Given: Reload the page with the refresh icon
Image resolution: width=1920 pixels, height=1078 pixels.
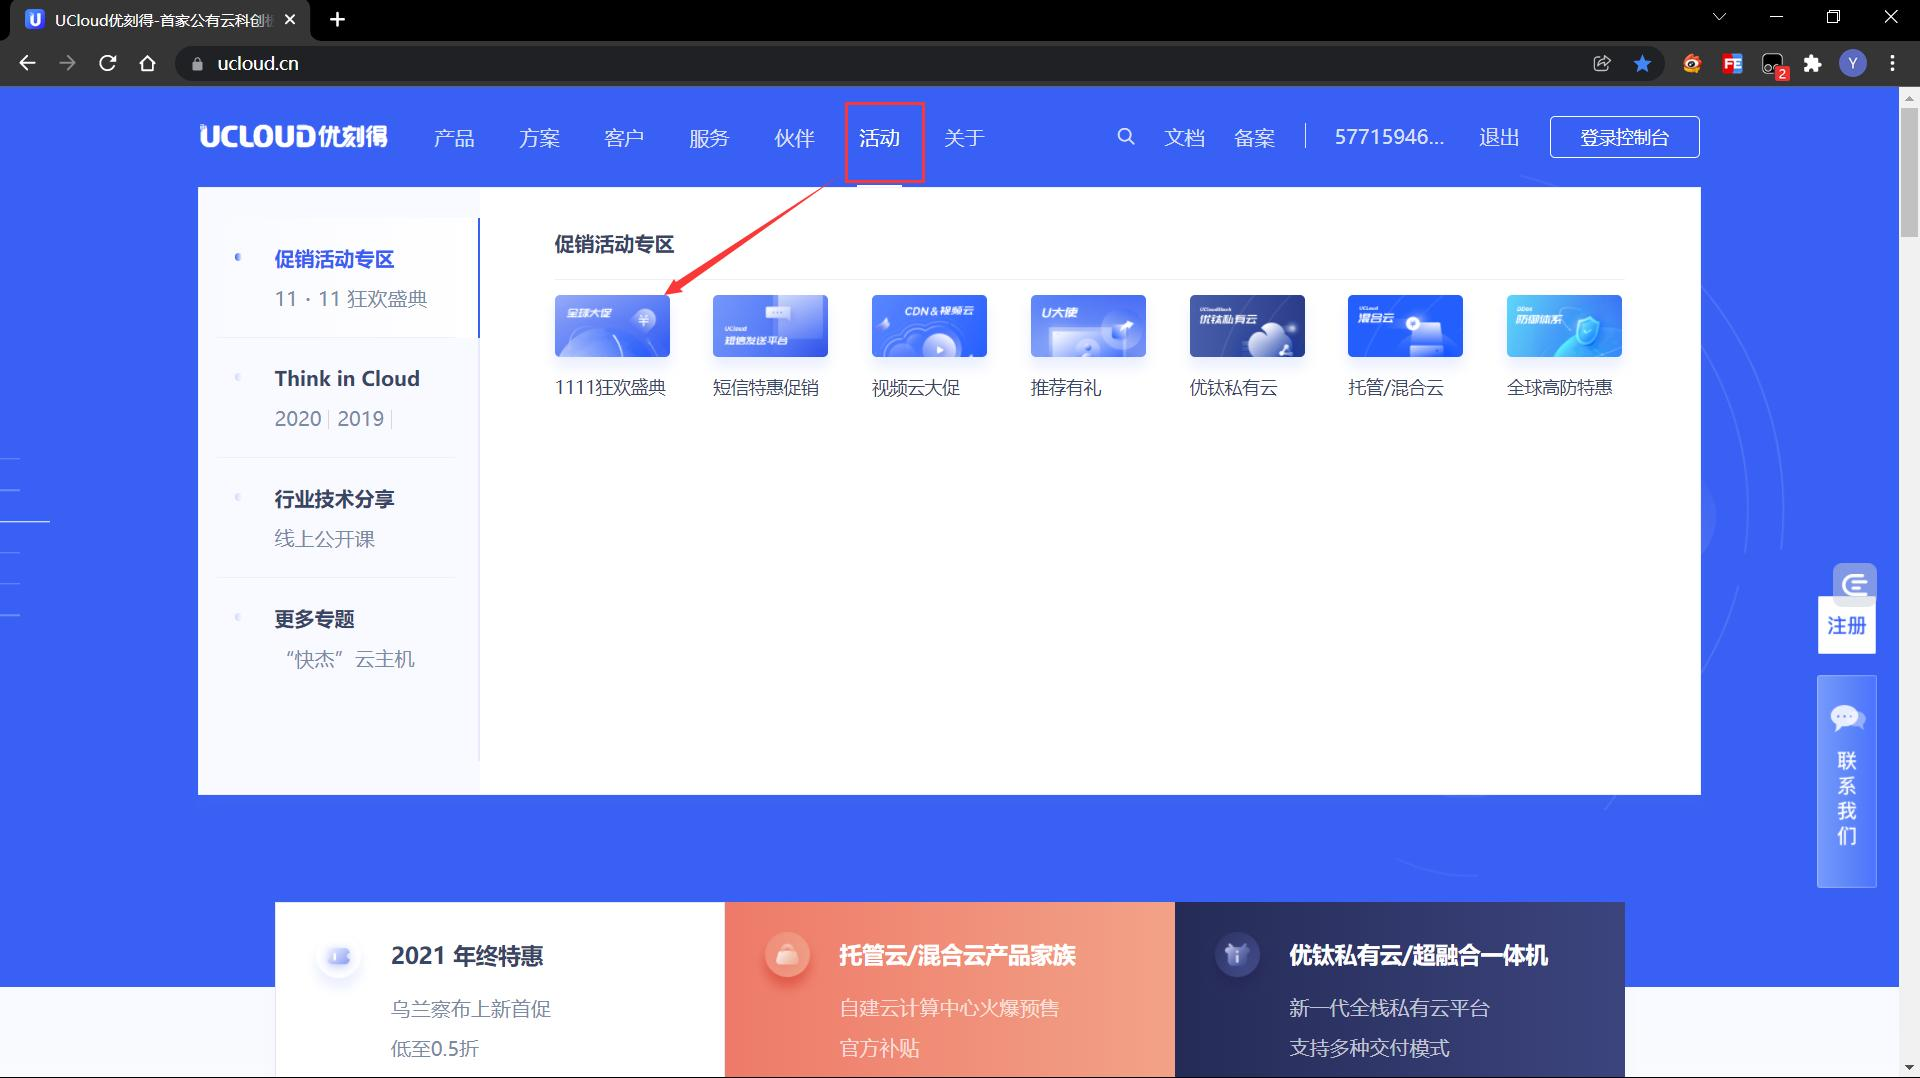Looking at the screenshot, I should pos(108,63).
